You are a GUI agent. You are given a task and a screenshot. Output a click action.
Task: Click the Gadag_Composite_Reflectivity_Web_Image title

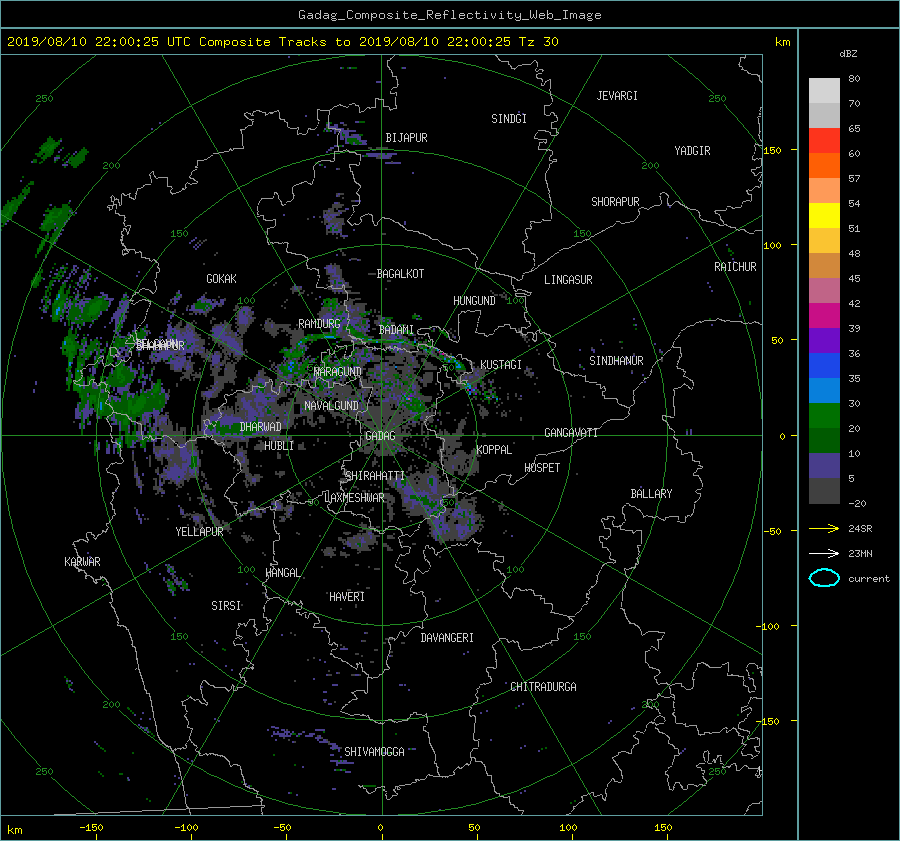tap(449, 15)
